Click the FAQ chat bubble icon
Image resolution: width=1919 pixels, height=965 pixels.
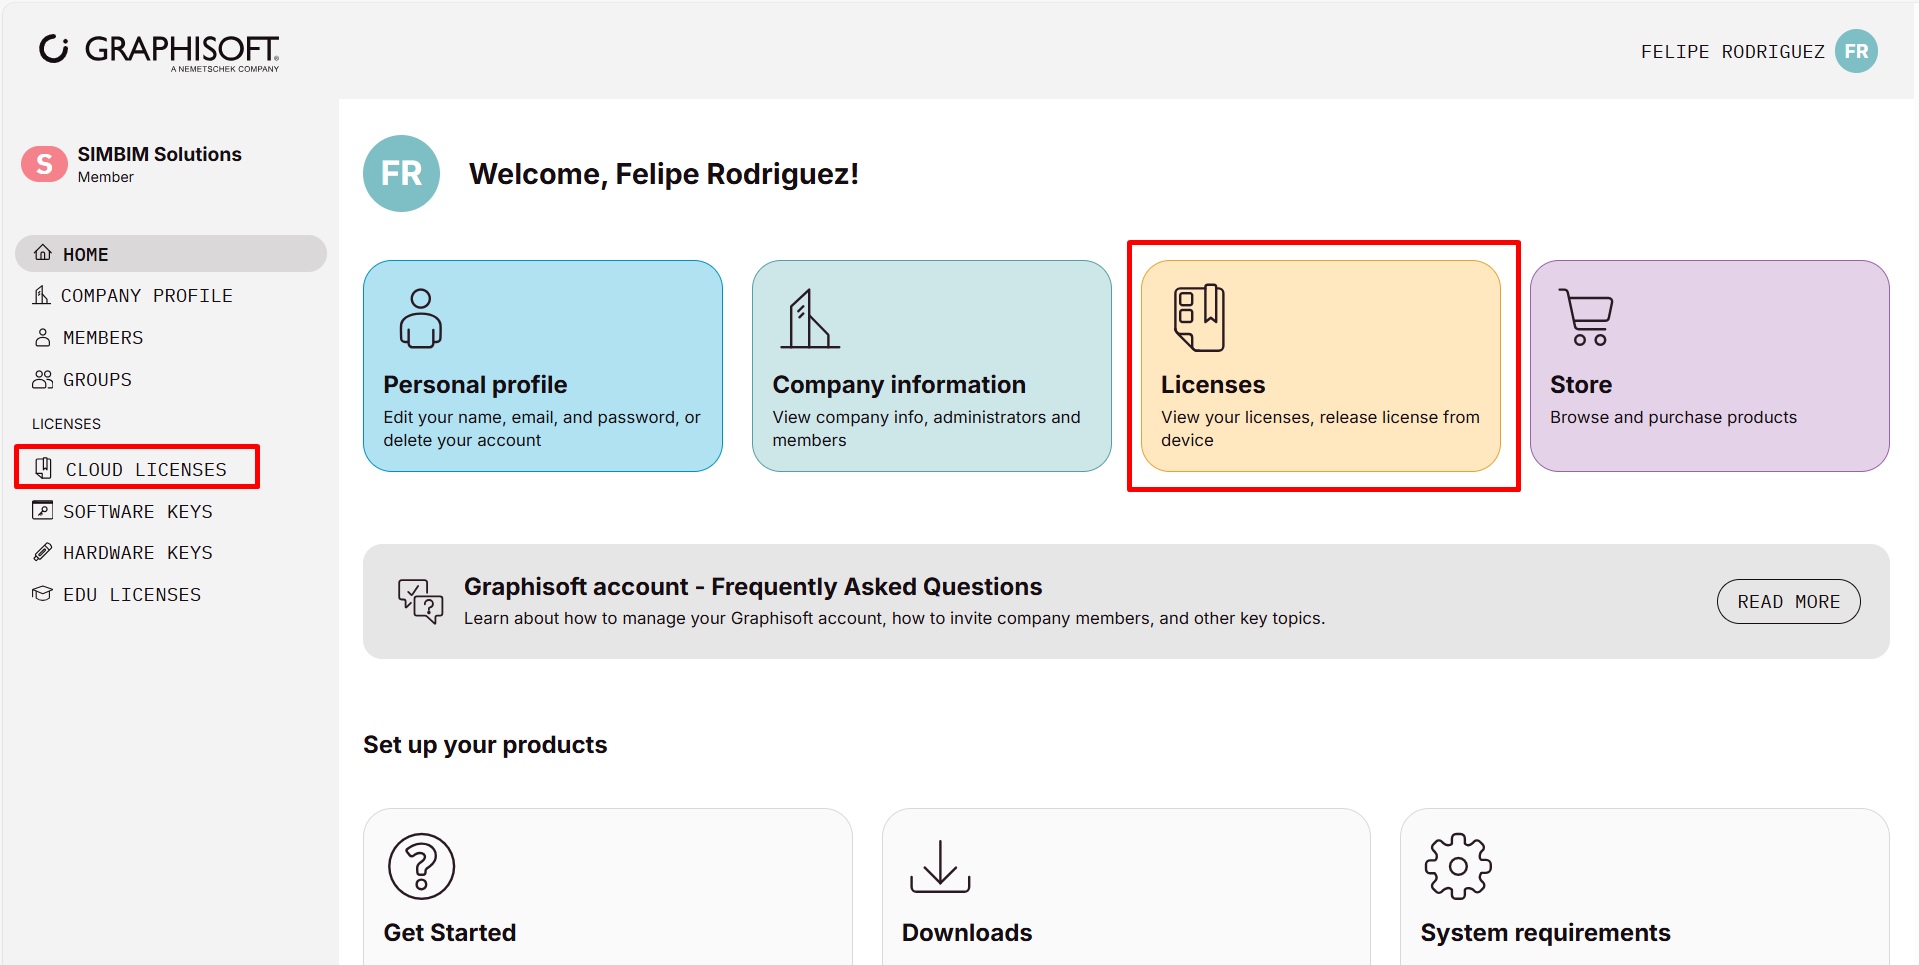(420, 601)
